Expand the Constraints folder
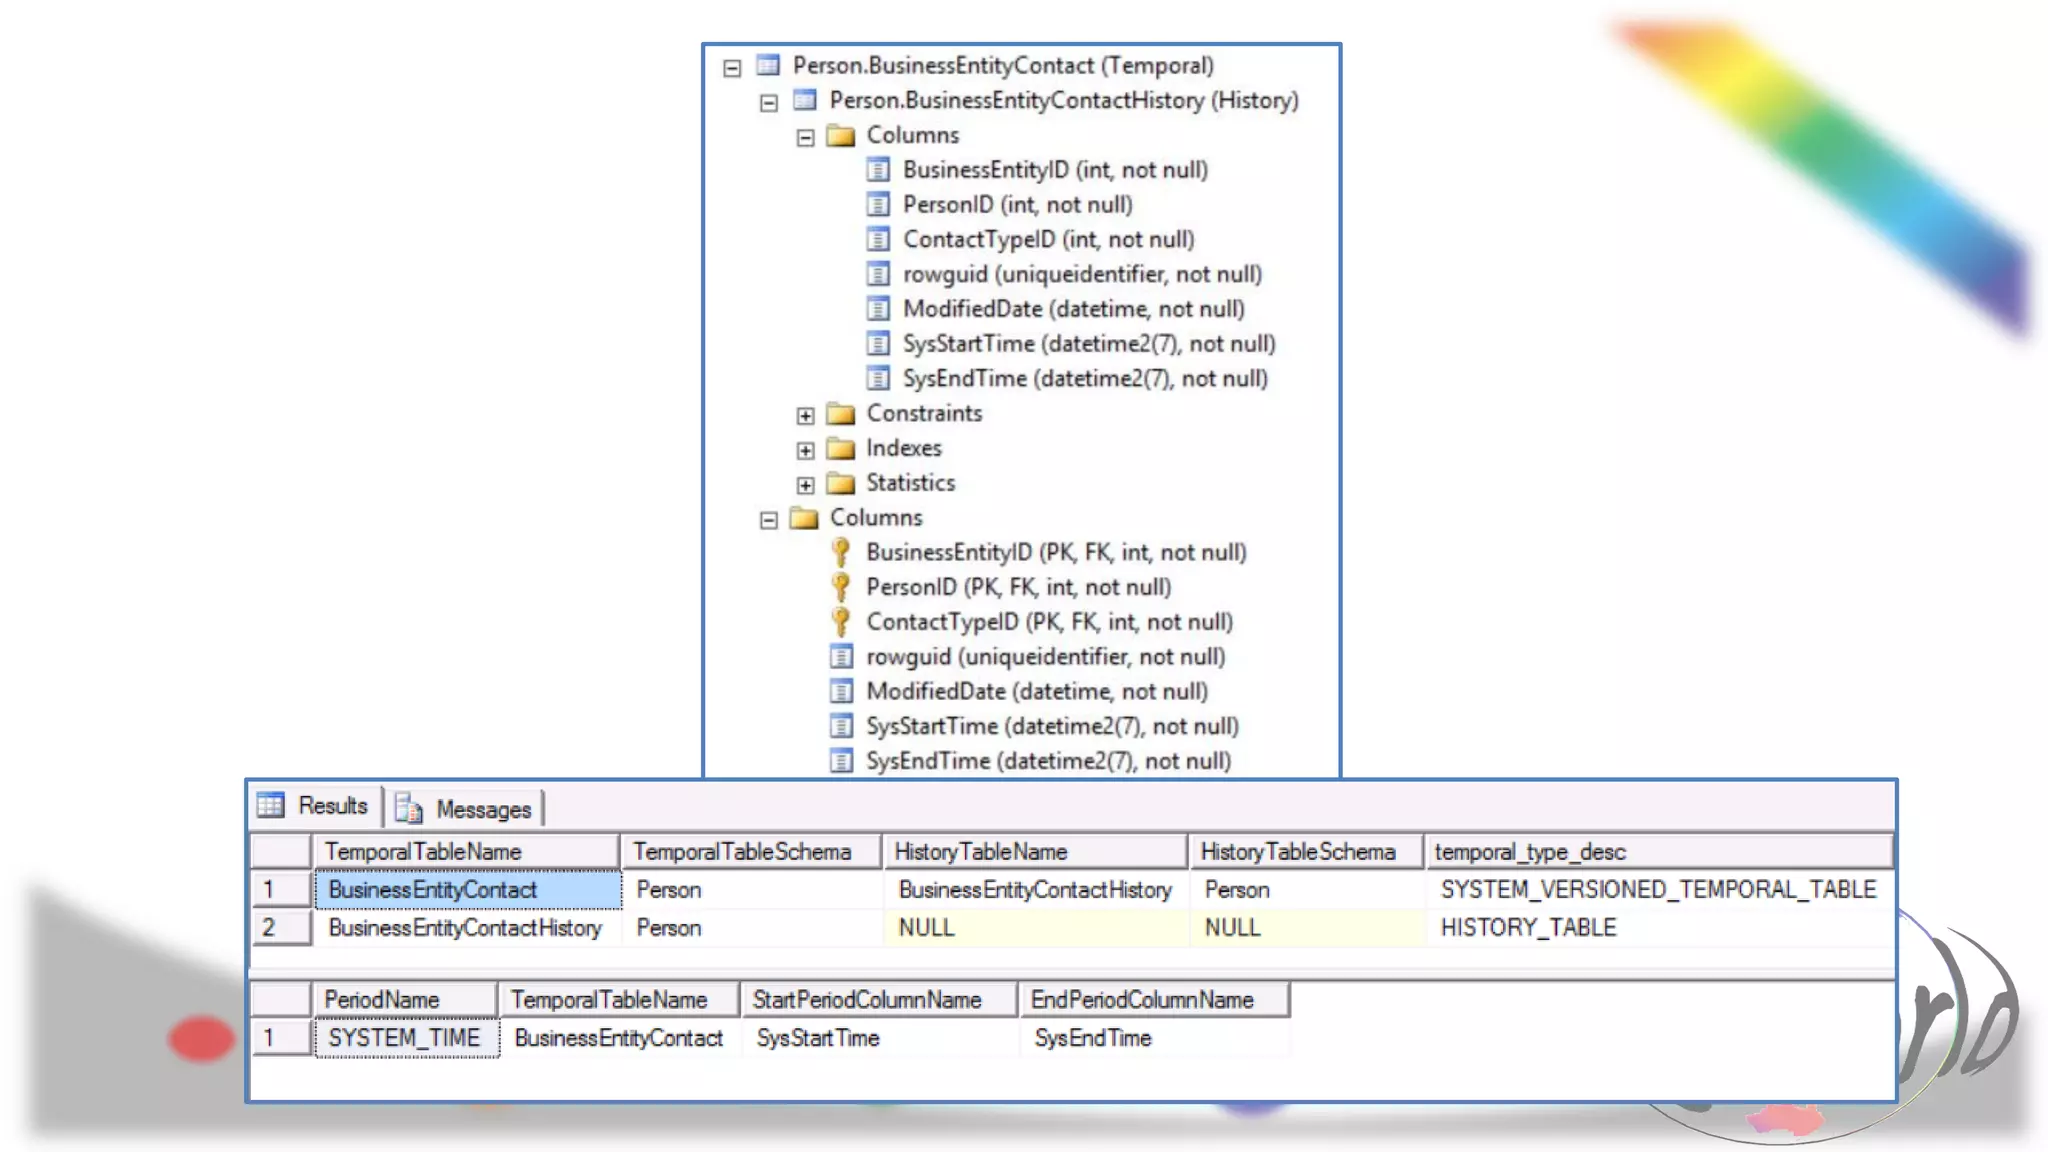The width and height of the screenshot is (2048, 1152). pyautogui.click(x=805, y=416)
